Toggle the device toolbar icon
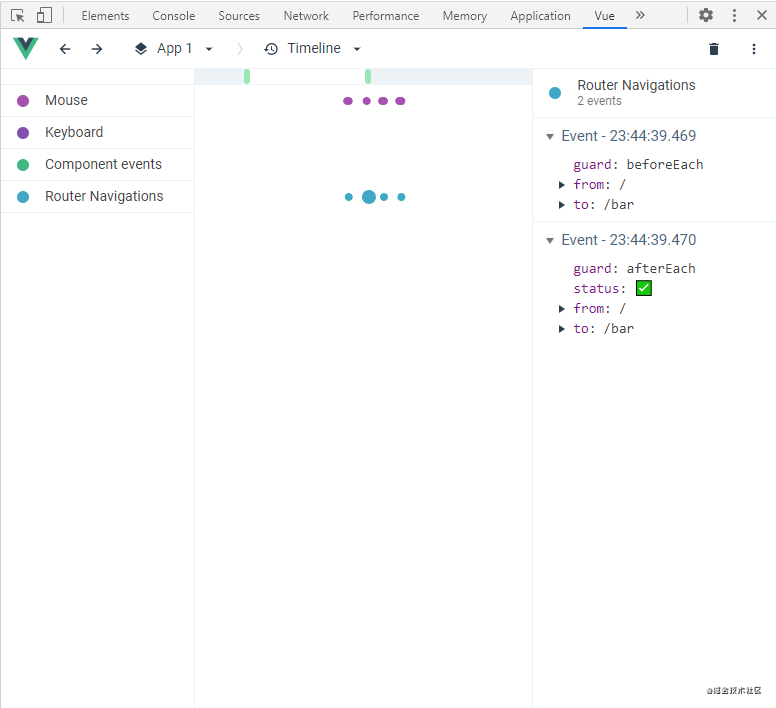 [44, 15]
